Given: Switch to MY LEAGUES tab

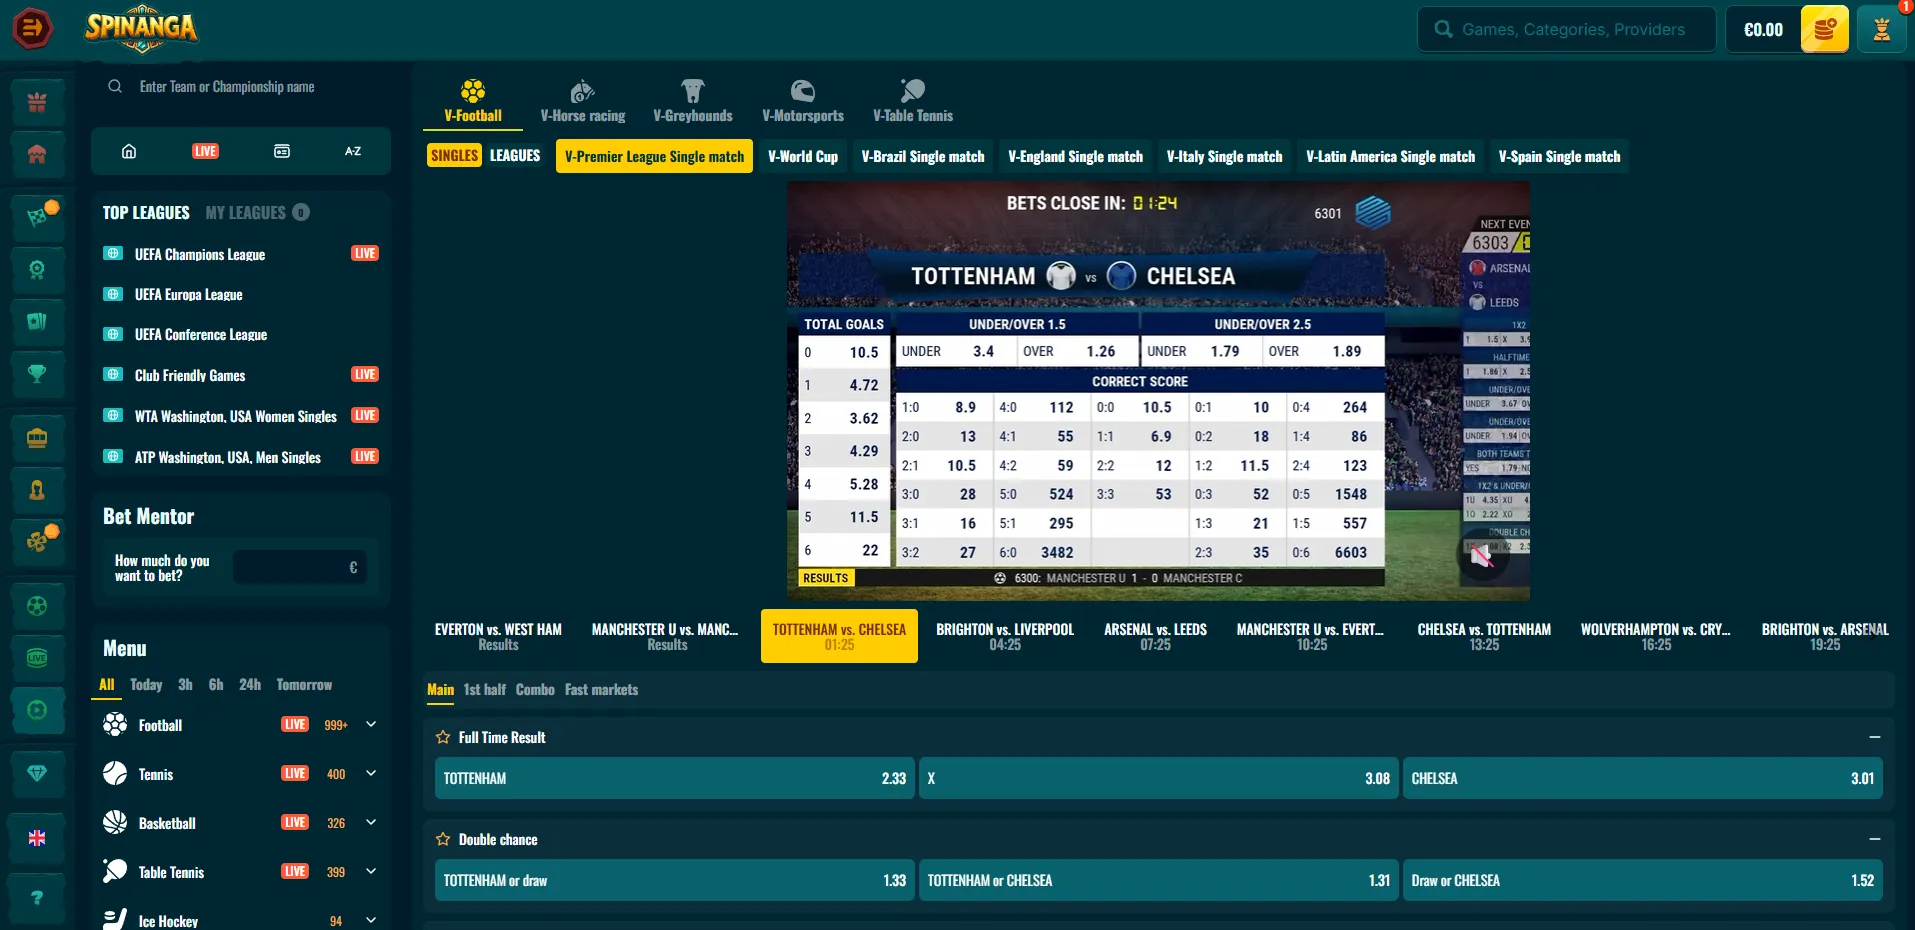Looking at the screenshot, I should coord(257,212).
